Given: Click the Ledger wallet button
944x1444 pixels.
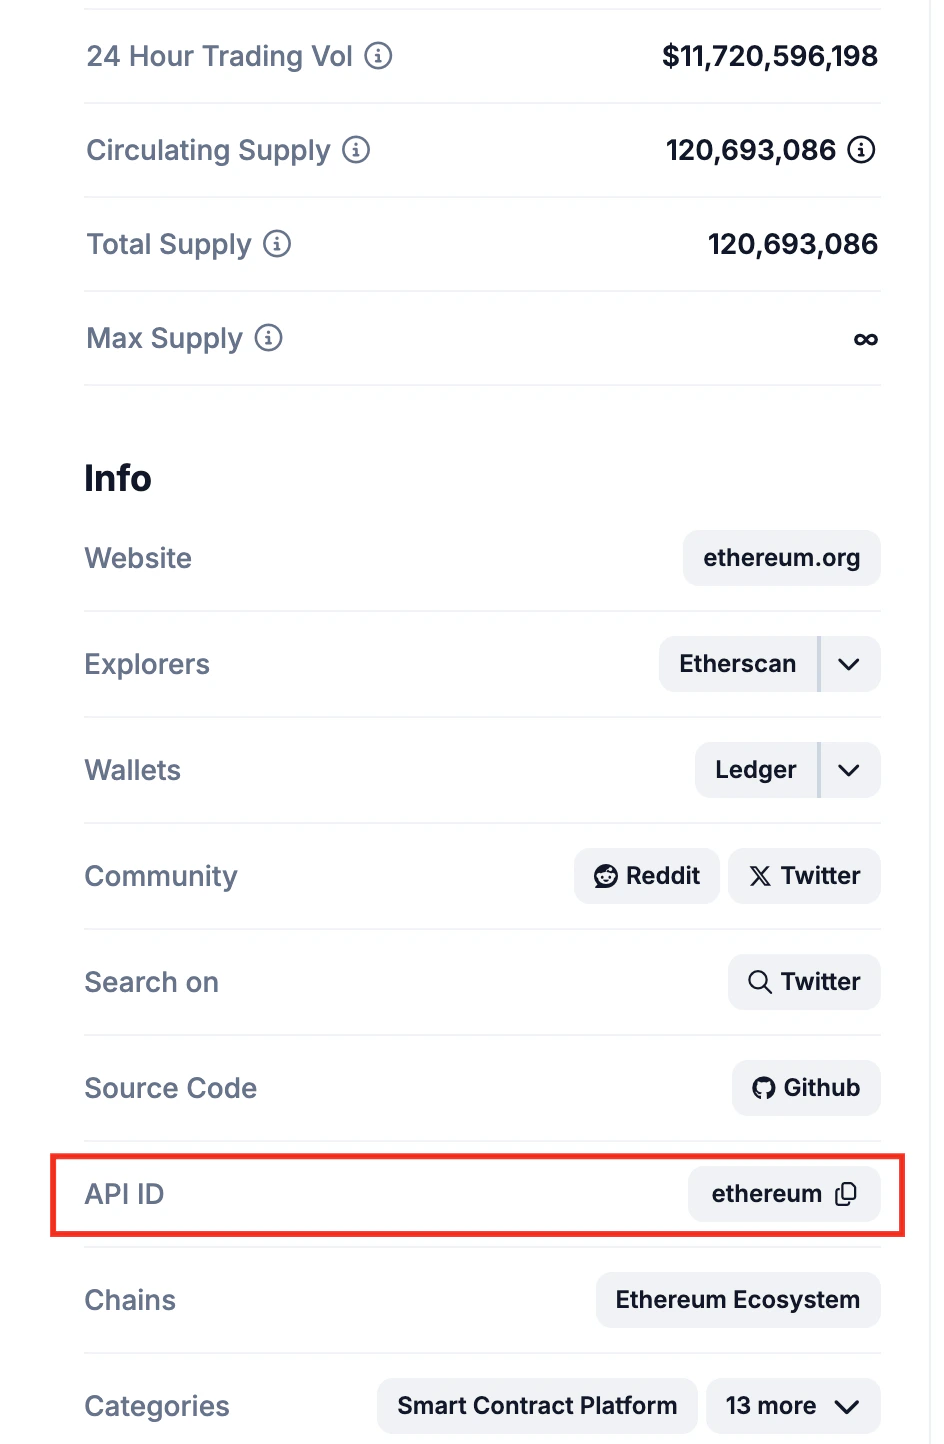Looking at the screenshot, I should 755,770.
